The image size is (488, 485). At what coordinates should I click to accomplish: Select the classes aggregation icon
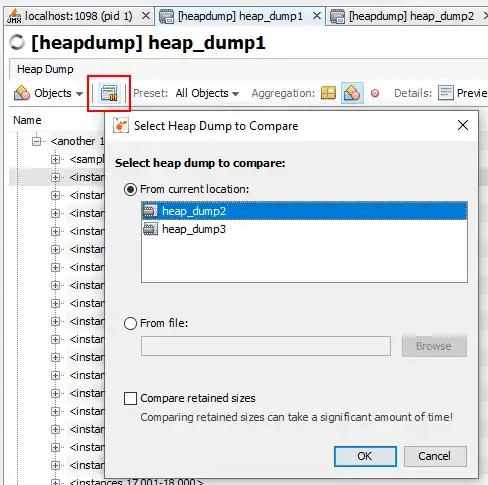[x=352, y=93]
